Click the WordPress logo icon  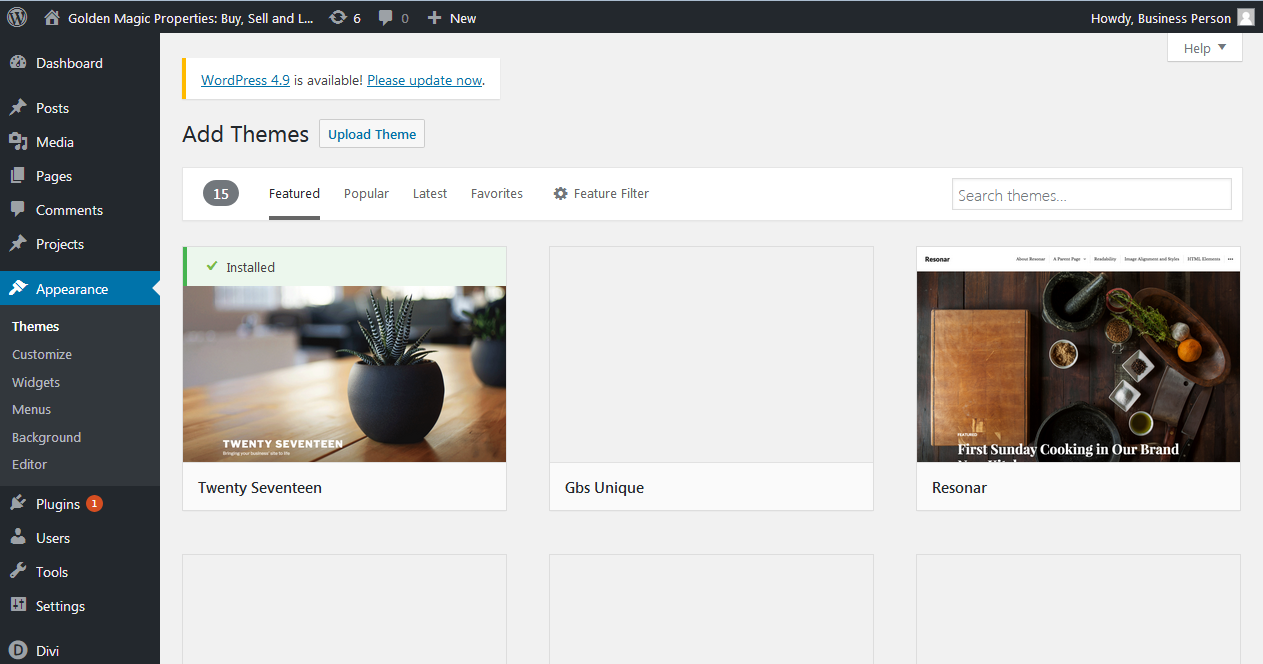17,17
